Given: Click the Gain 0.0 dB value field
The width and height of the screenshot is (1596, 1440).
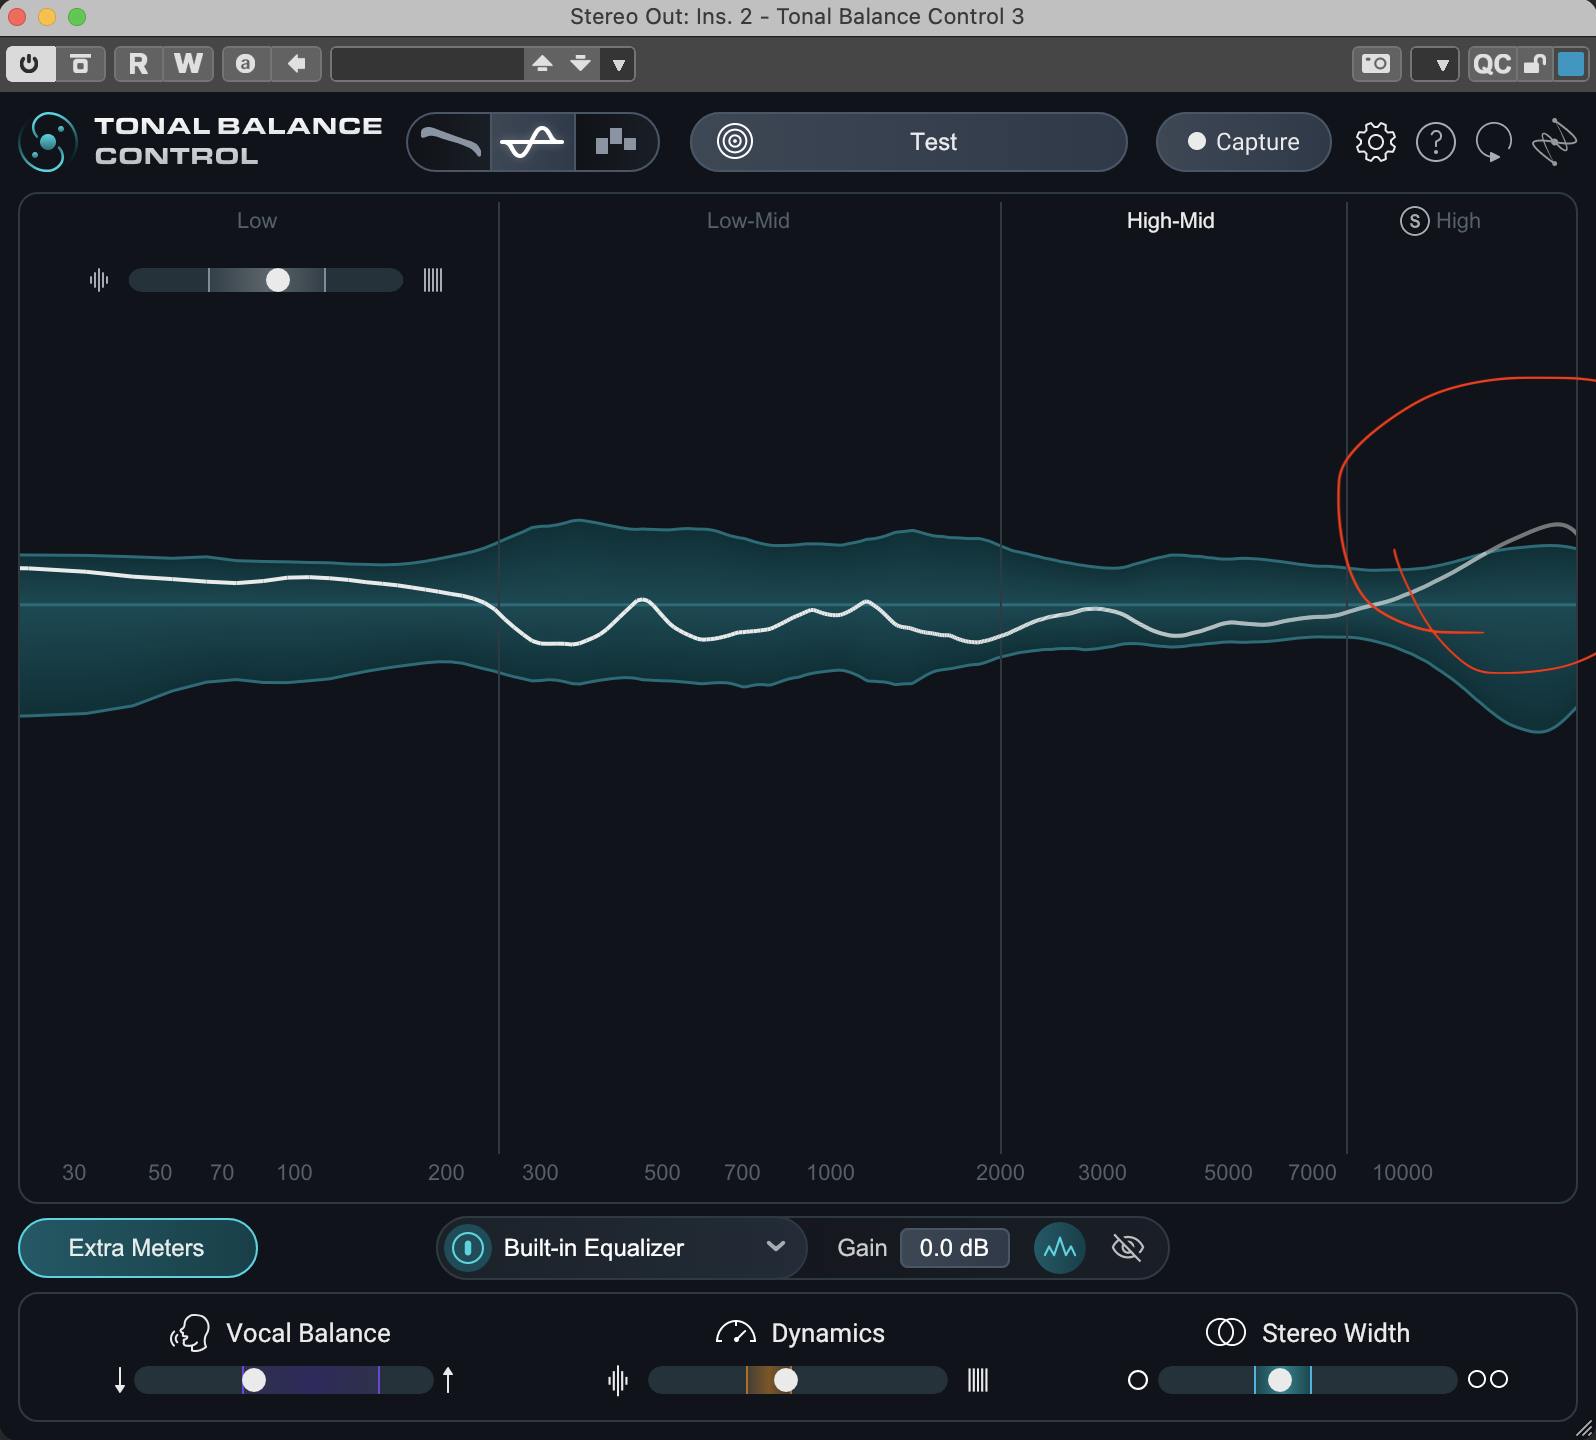Looking at the screenshot, I should point(954,1248).
